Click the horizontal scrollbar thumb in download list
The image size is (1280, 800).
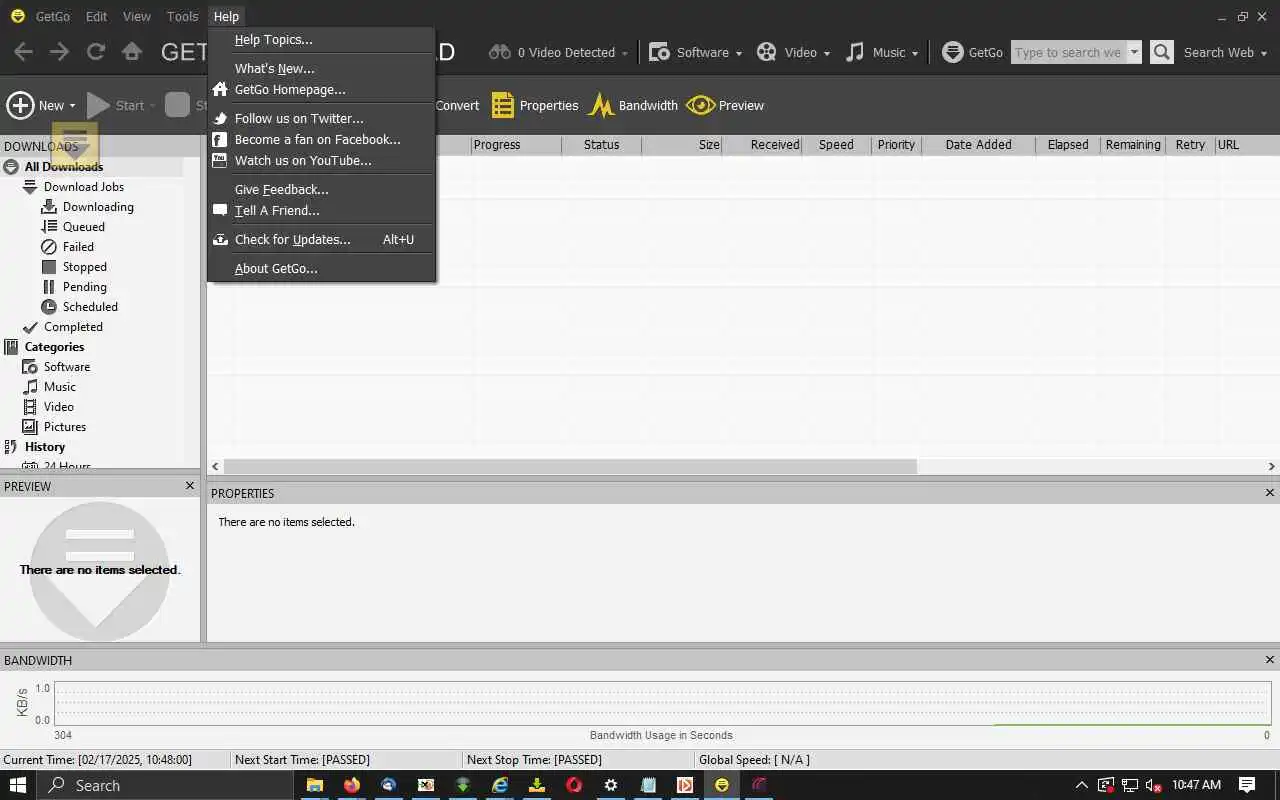tap(570, 467)
